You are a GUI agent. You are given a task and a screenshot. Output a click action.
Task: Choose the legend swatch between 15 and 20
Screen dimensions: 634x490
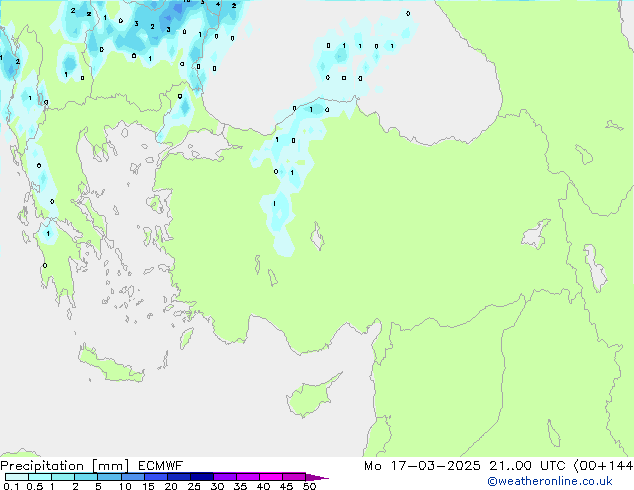[156, 477]
